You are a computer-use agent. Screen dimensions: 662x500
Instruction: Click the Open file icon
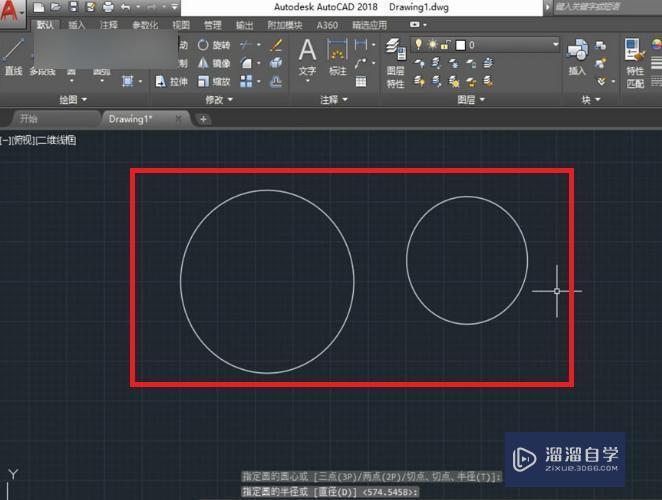(56, 7)
